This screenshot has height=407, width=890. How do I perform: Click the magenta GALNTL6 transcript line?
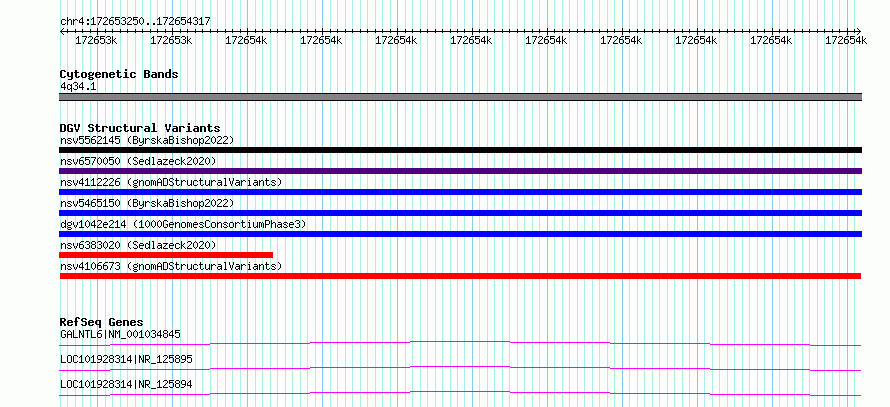click(460, 343)
